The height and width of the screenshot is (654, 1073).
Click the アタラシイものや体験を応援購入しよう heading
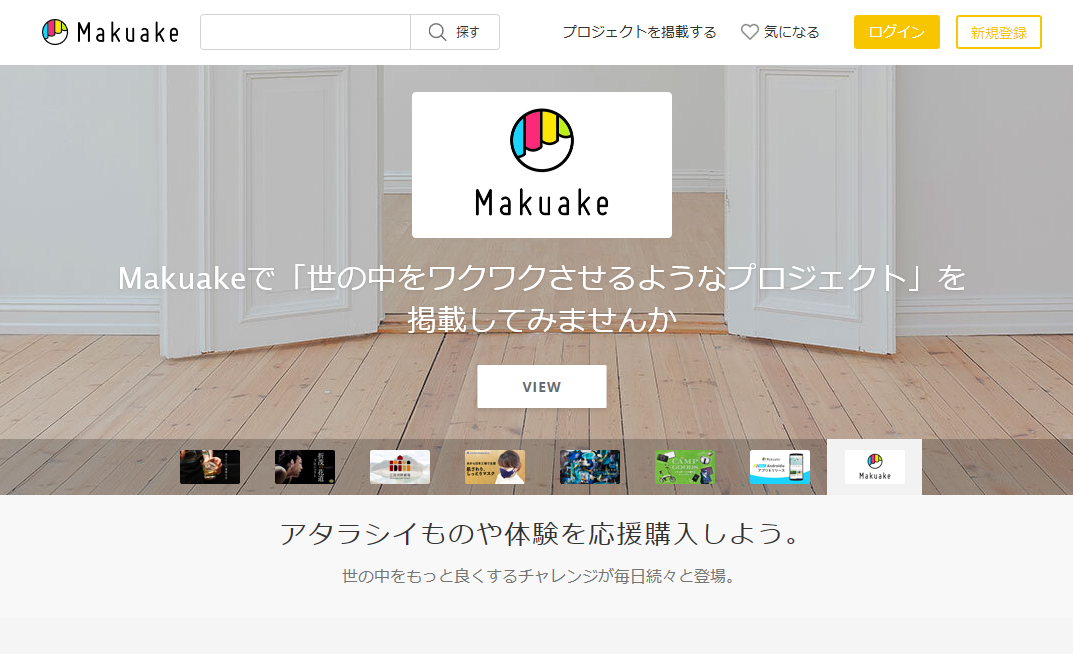[541, 534]
